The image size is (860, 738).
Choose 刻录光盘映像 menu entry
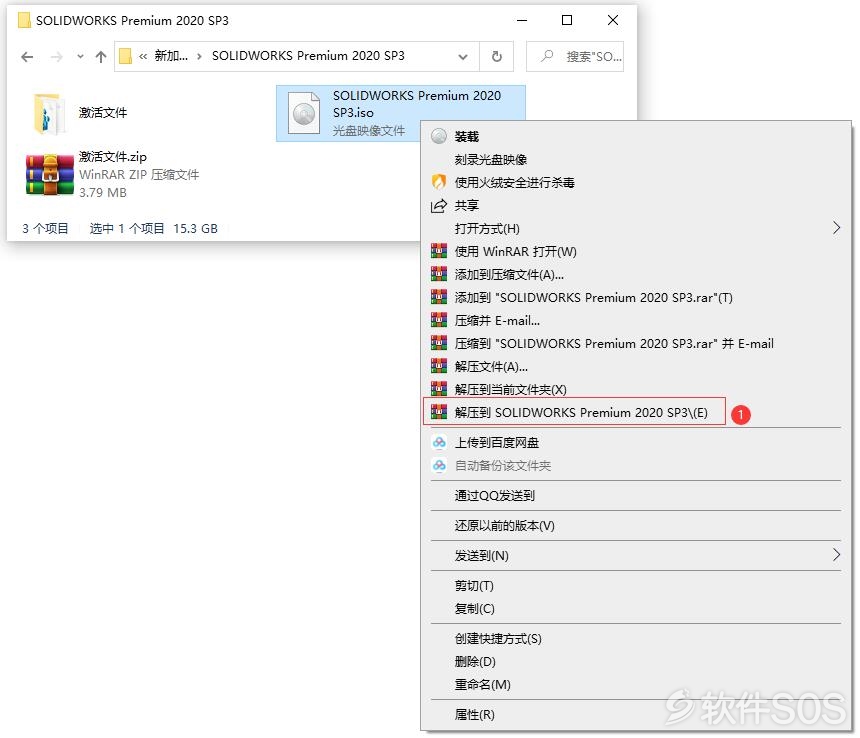point(636,160)
